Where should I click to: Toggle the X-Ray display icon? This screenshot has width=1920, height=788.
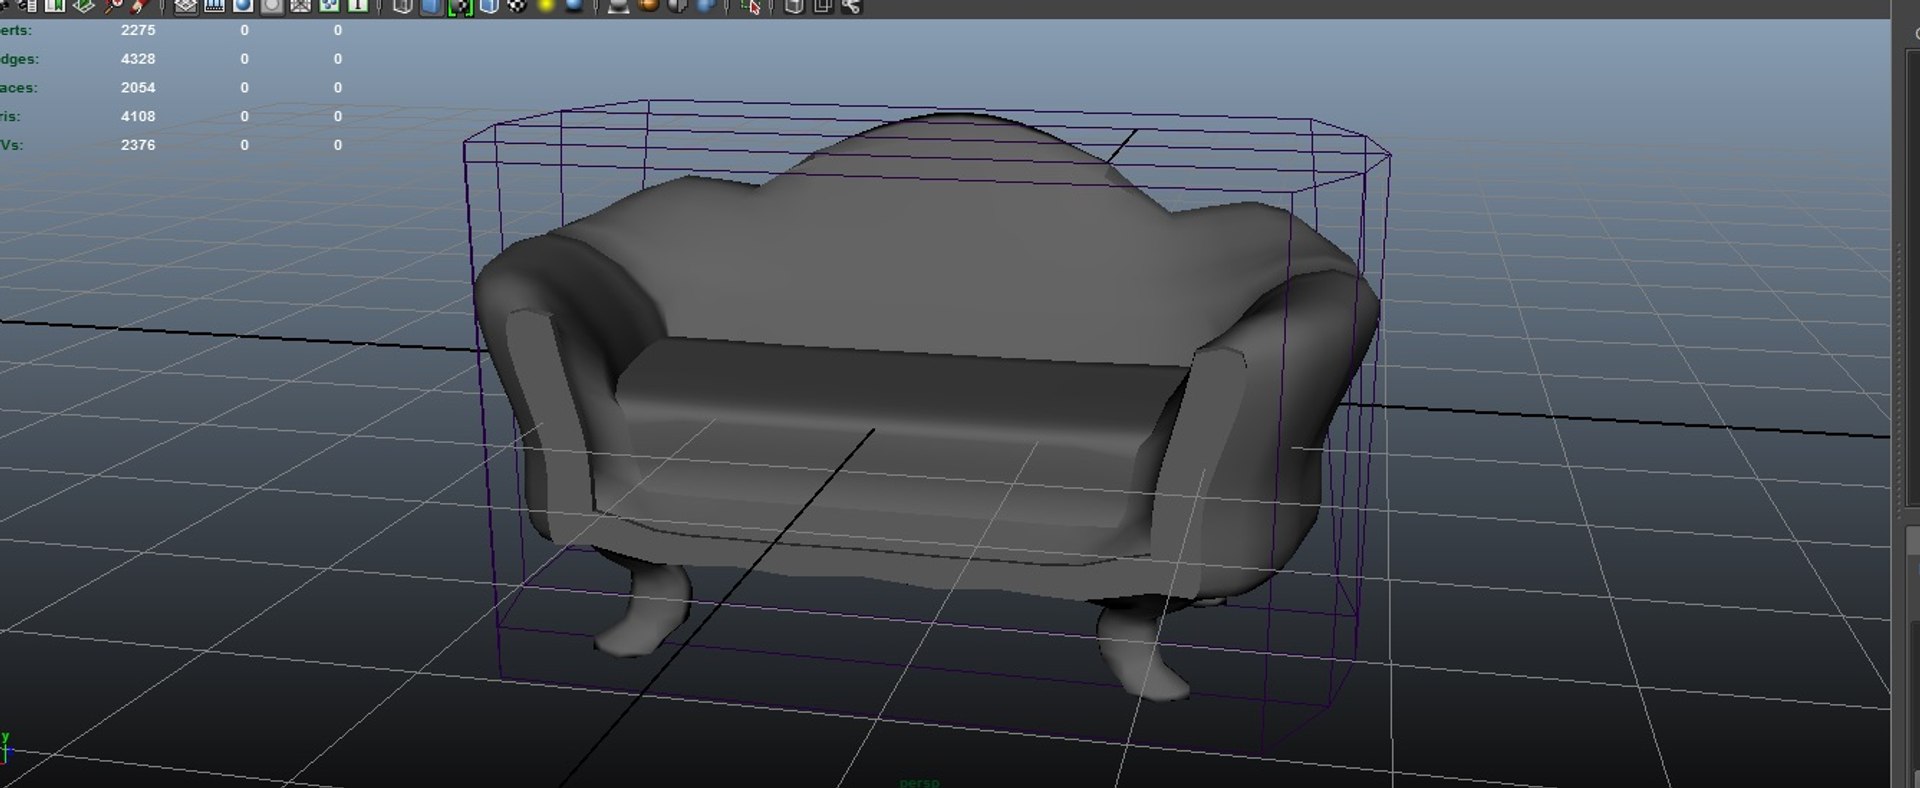794,6
